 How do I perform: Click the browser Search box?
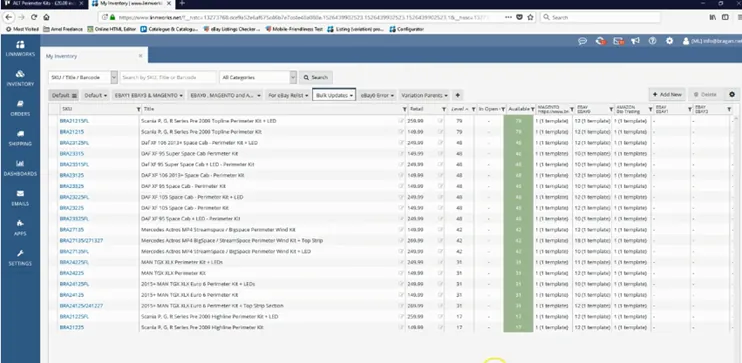click(x=600, y=17)
